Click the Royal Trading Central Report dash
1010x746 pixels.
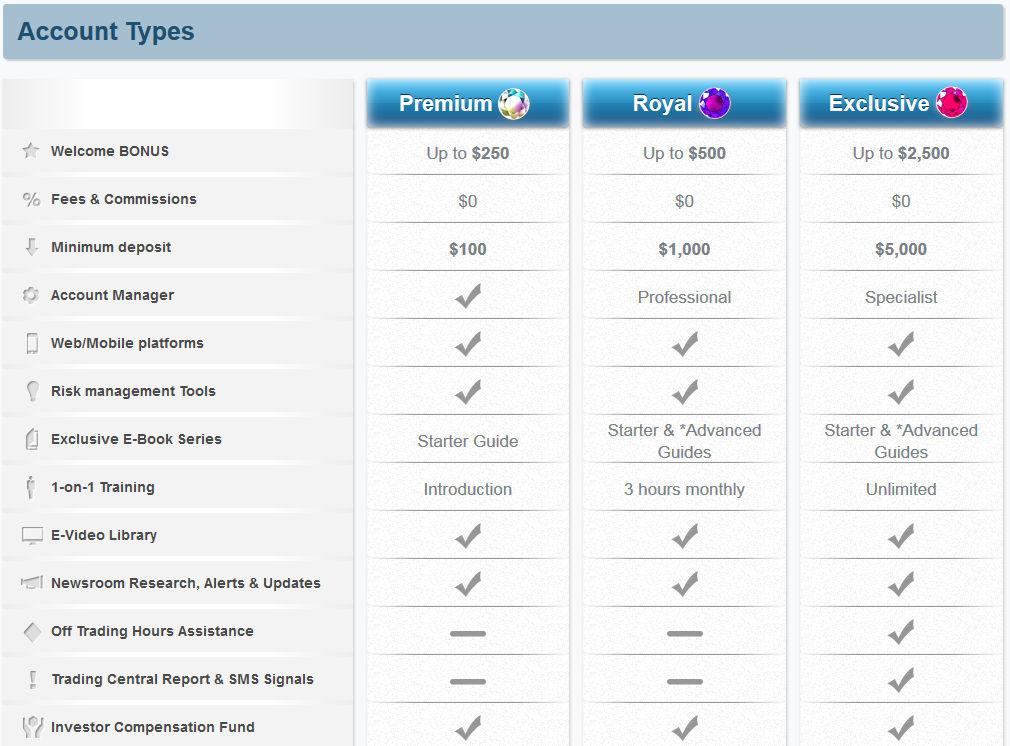[x=685, y=681]
